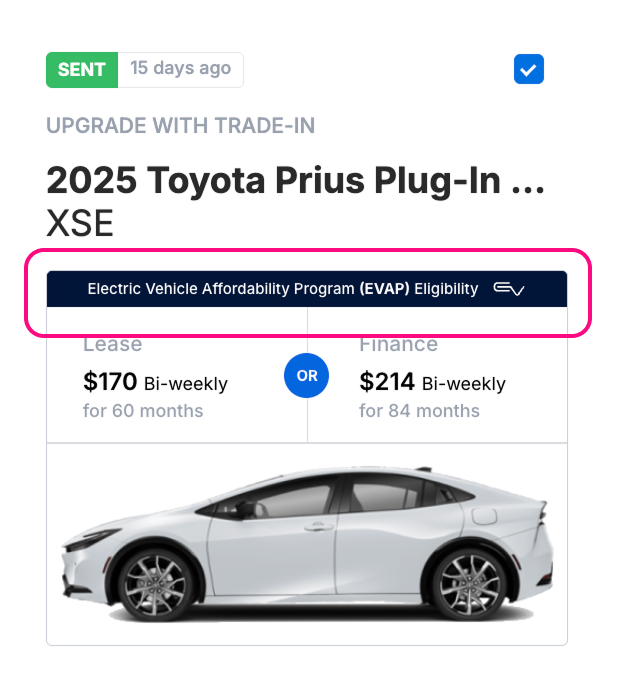Viewport: 624px width, 688px height.
Task: Open the 2025 Toyota Prius Plug-In title
Action: point(280,181)
